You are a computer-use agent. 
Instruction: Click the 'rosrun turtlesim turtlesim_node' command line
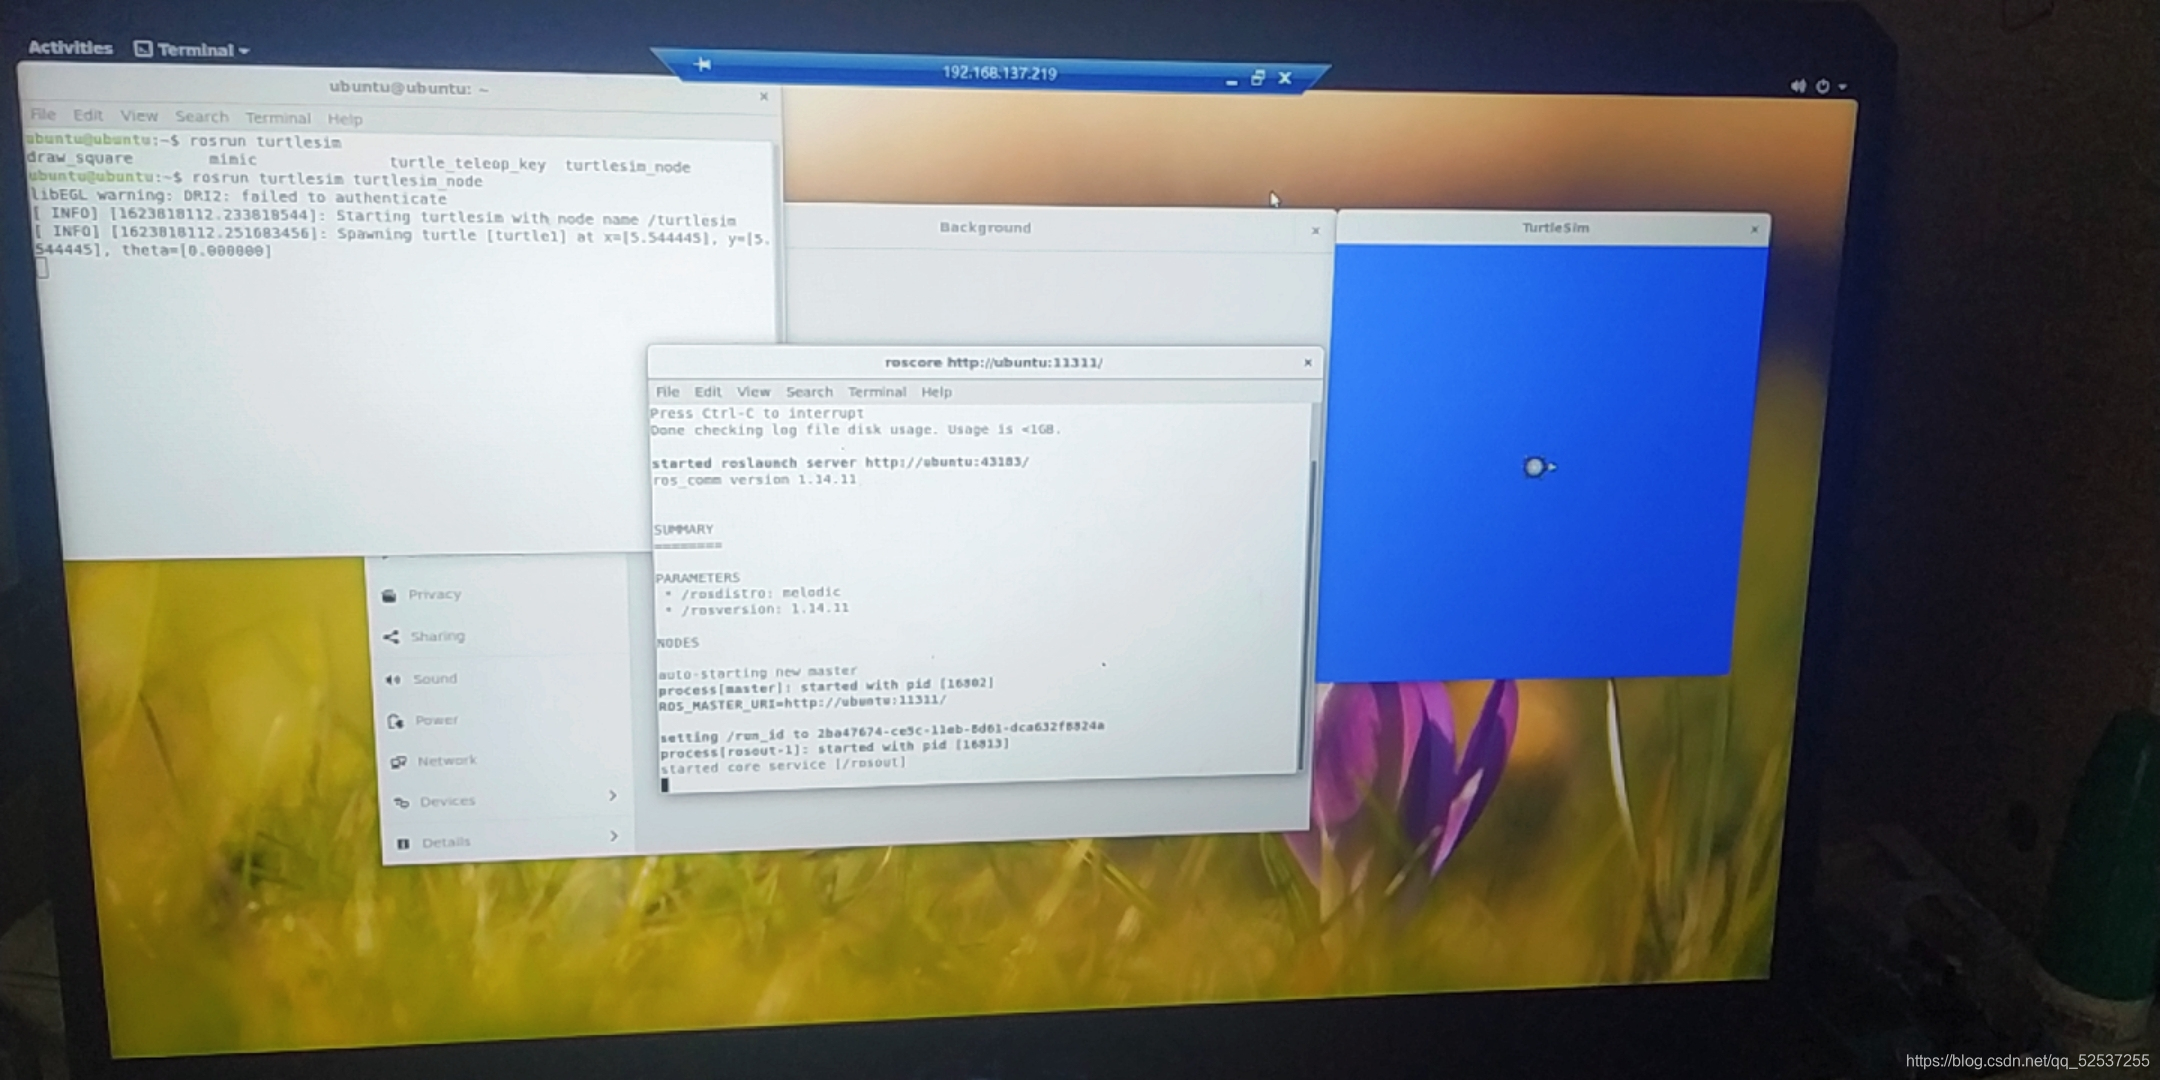click(x=336, y=181)
